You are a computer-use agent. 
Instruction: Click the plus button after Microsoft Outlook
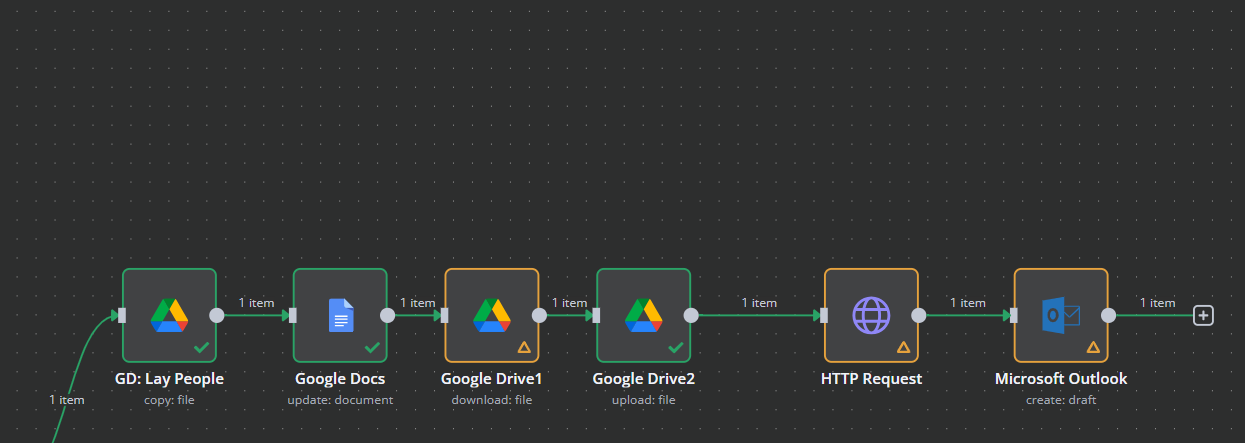tap(1204, 315)
